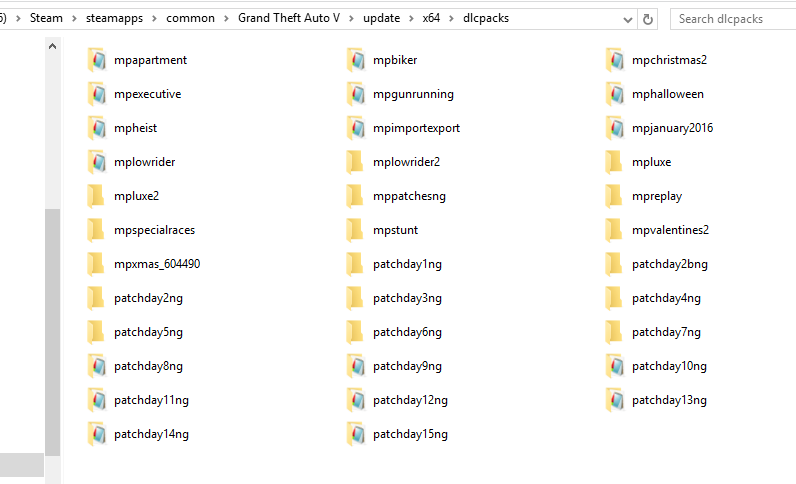This screenshot has width=796, height=484.
Task: Select the mpapartment folder icon
Action: [96, 60]
